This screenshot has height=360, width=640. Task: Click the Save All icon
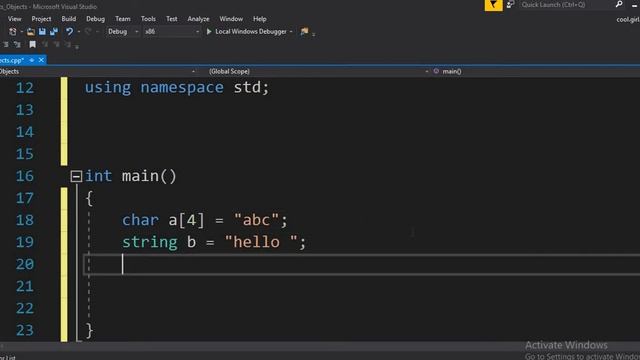tap(53, 31)
